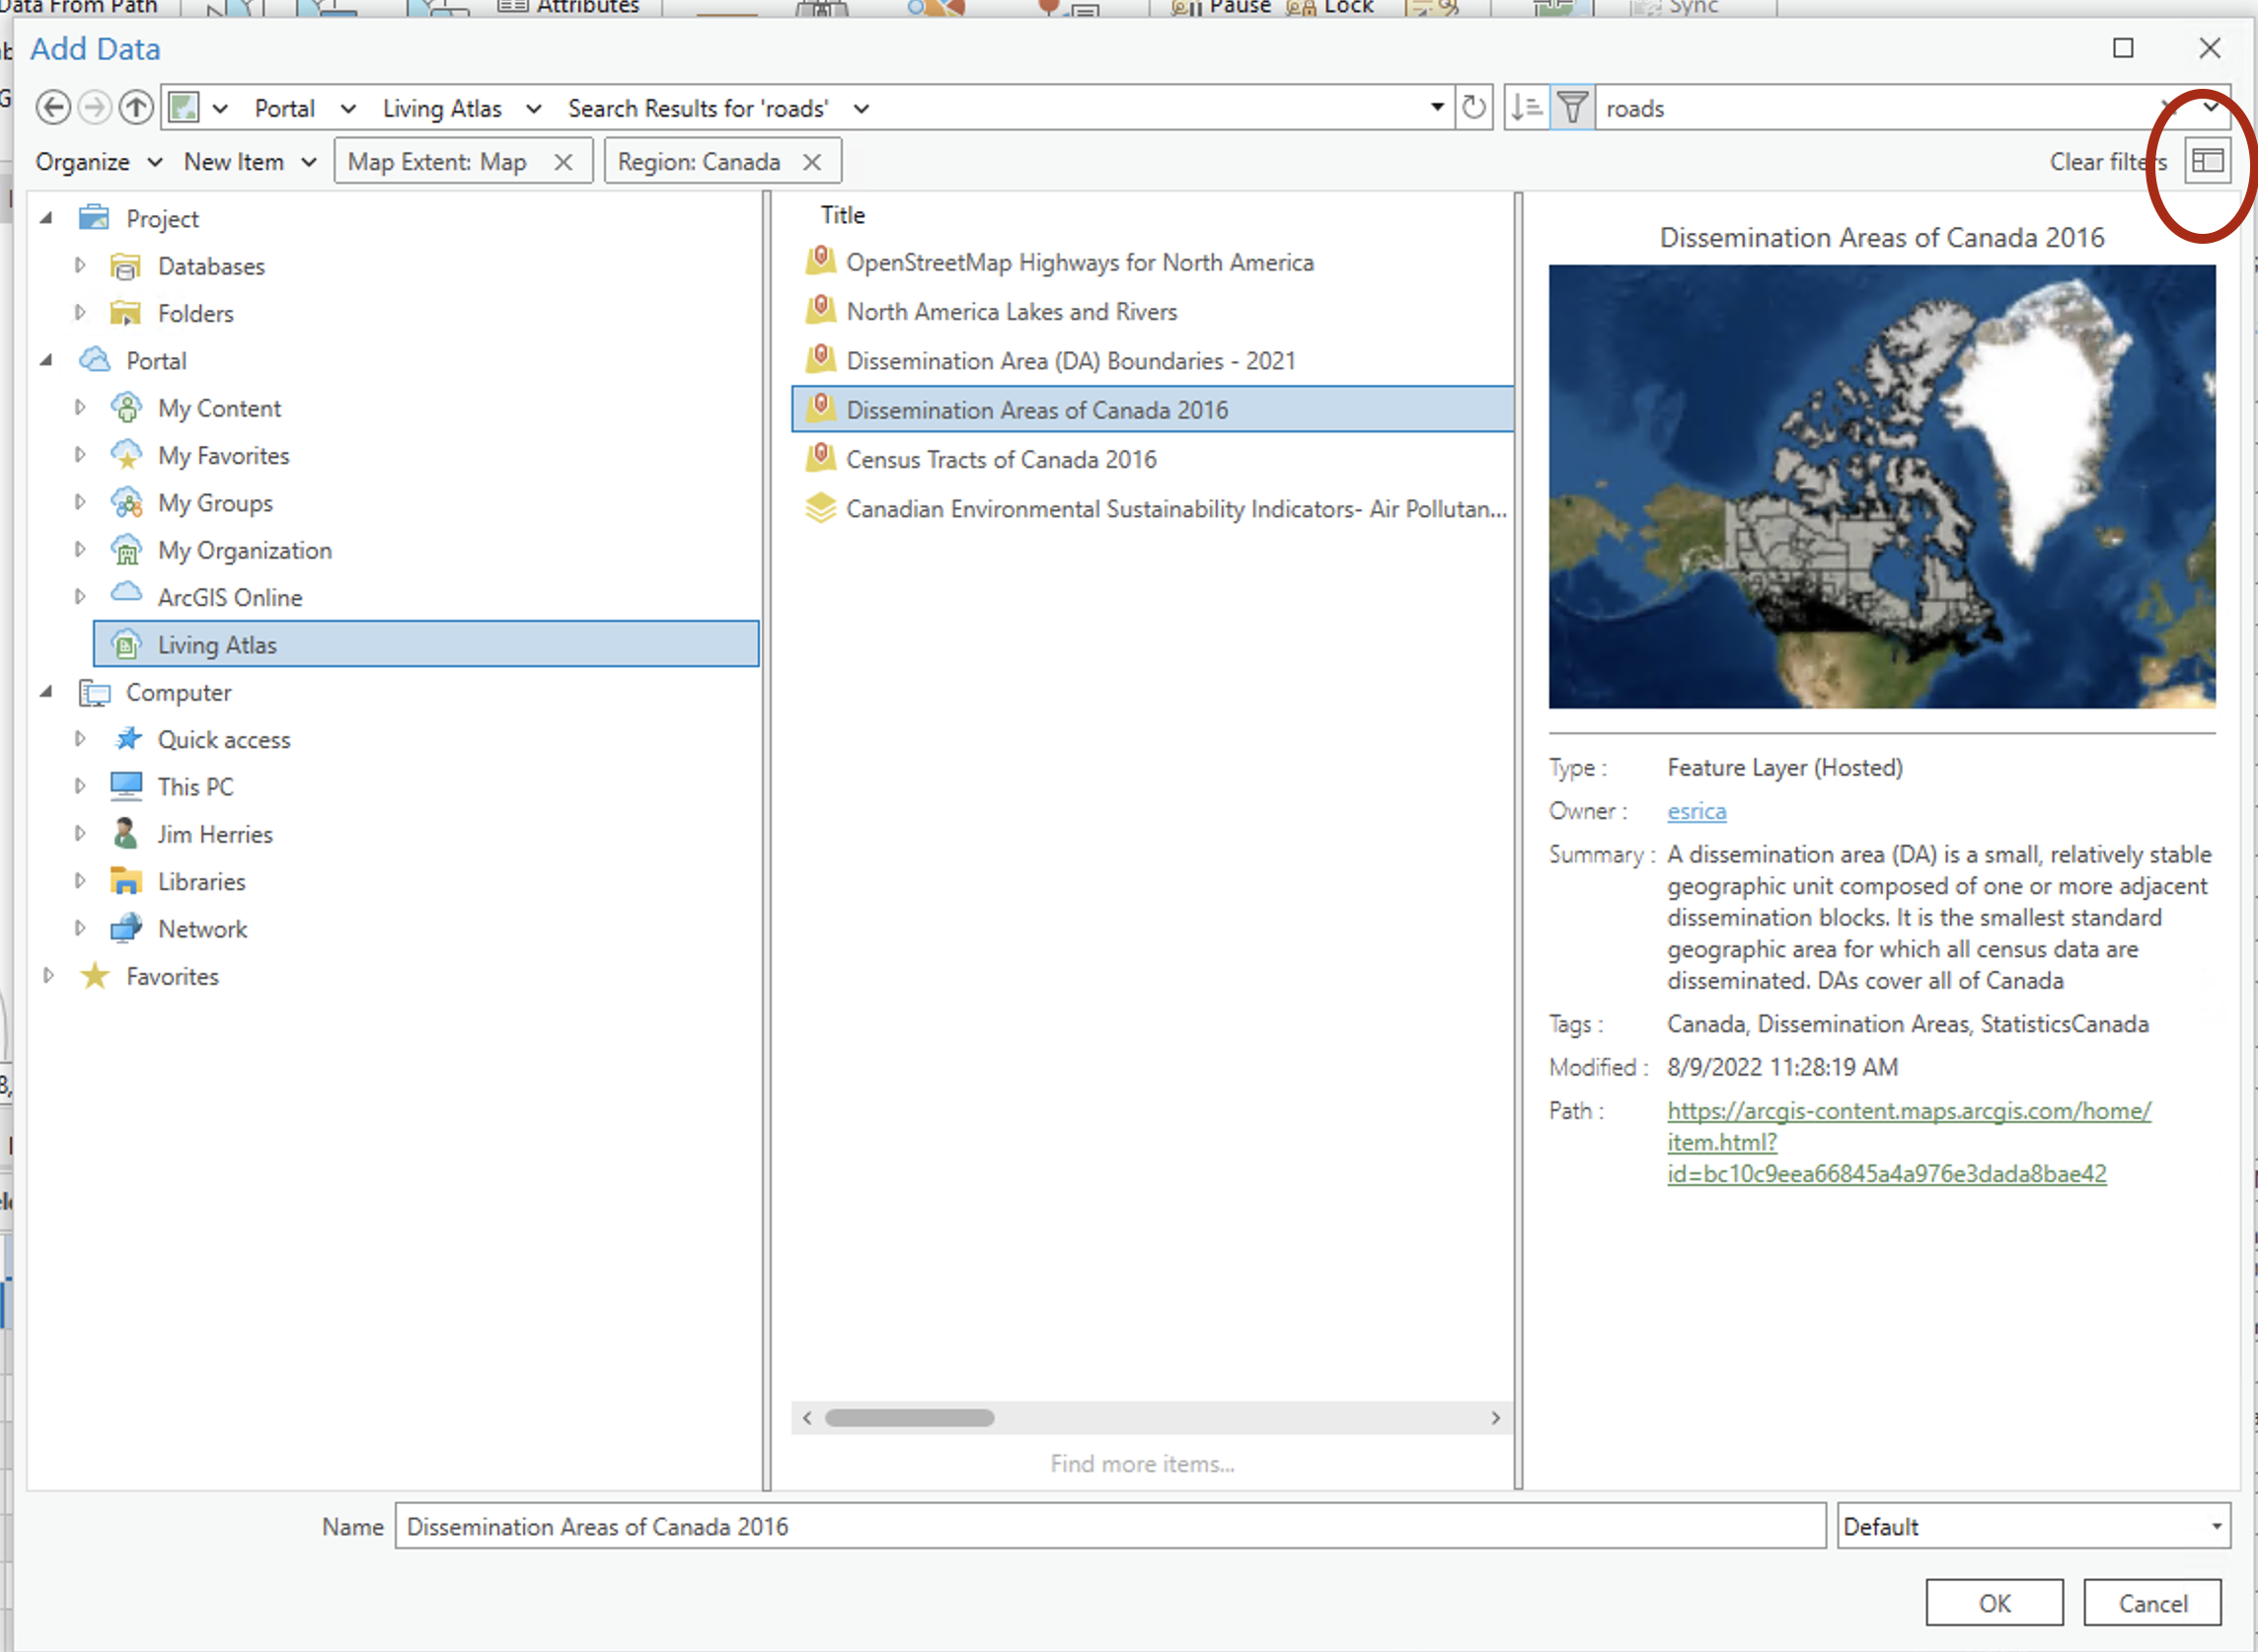This screenshot has width=2258, height=1652.
Task: Remove the Map Extent: Map filter chip
Action: click(x=565, y=161)
